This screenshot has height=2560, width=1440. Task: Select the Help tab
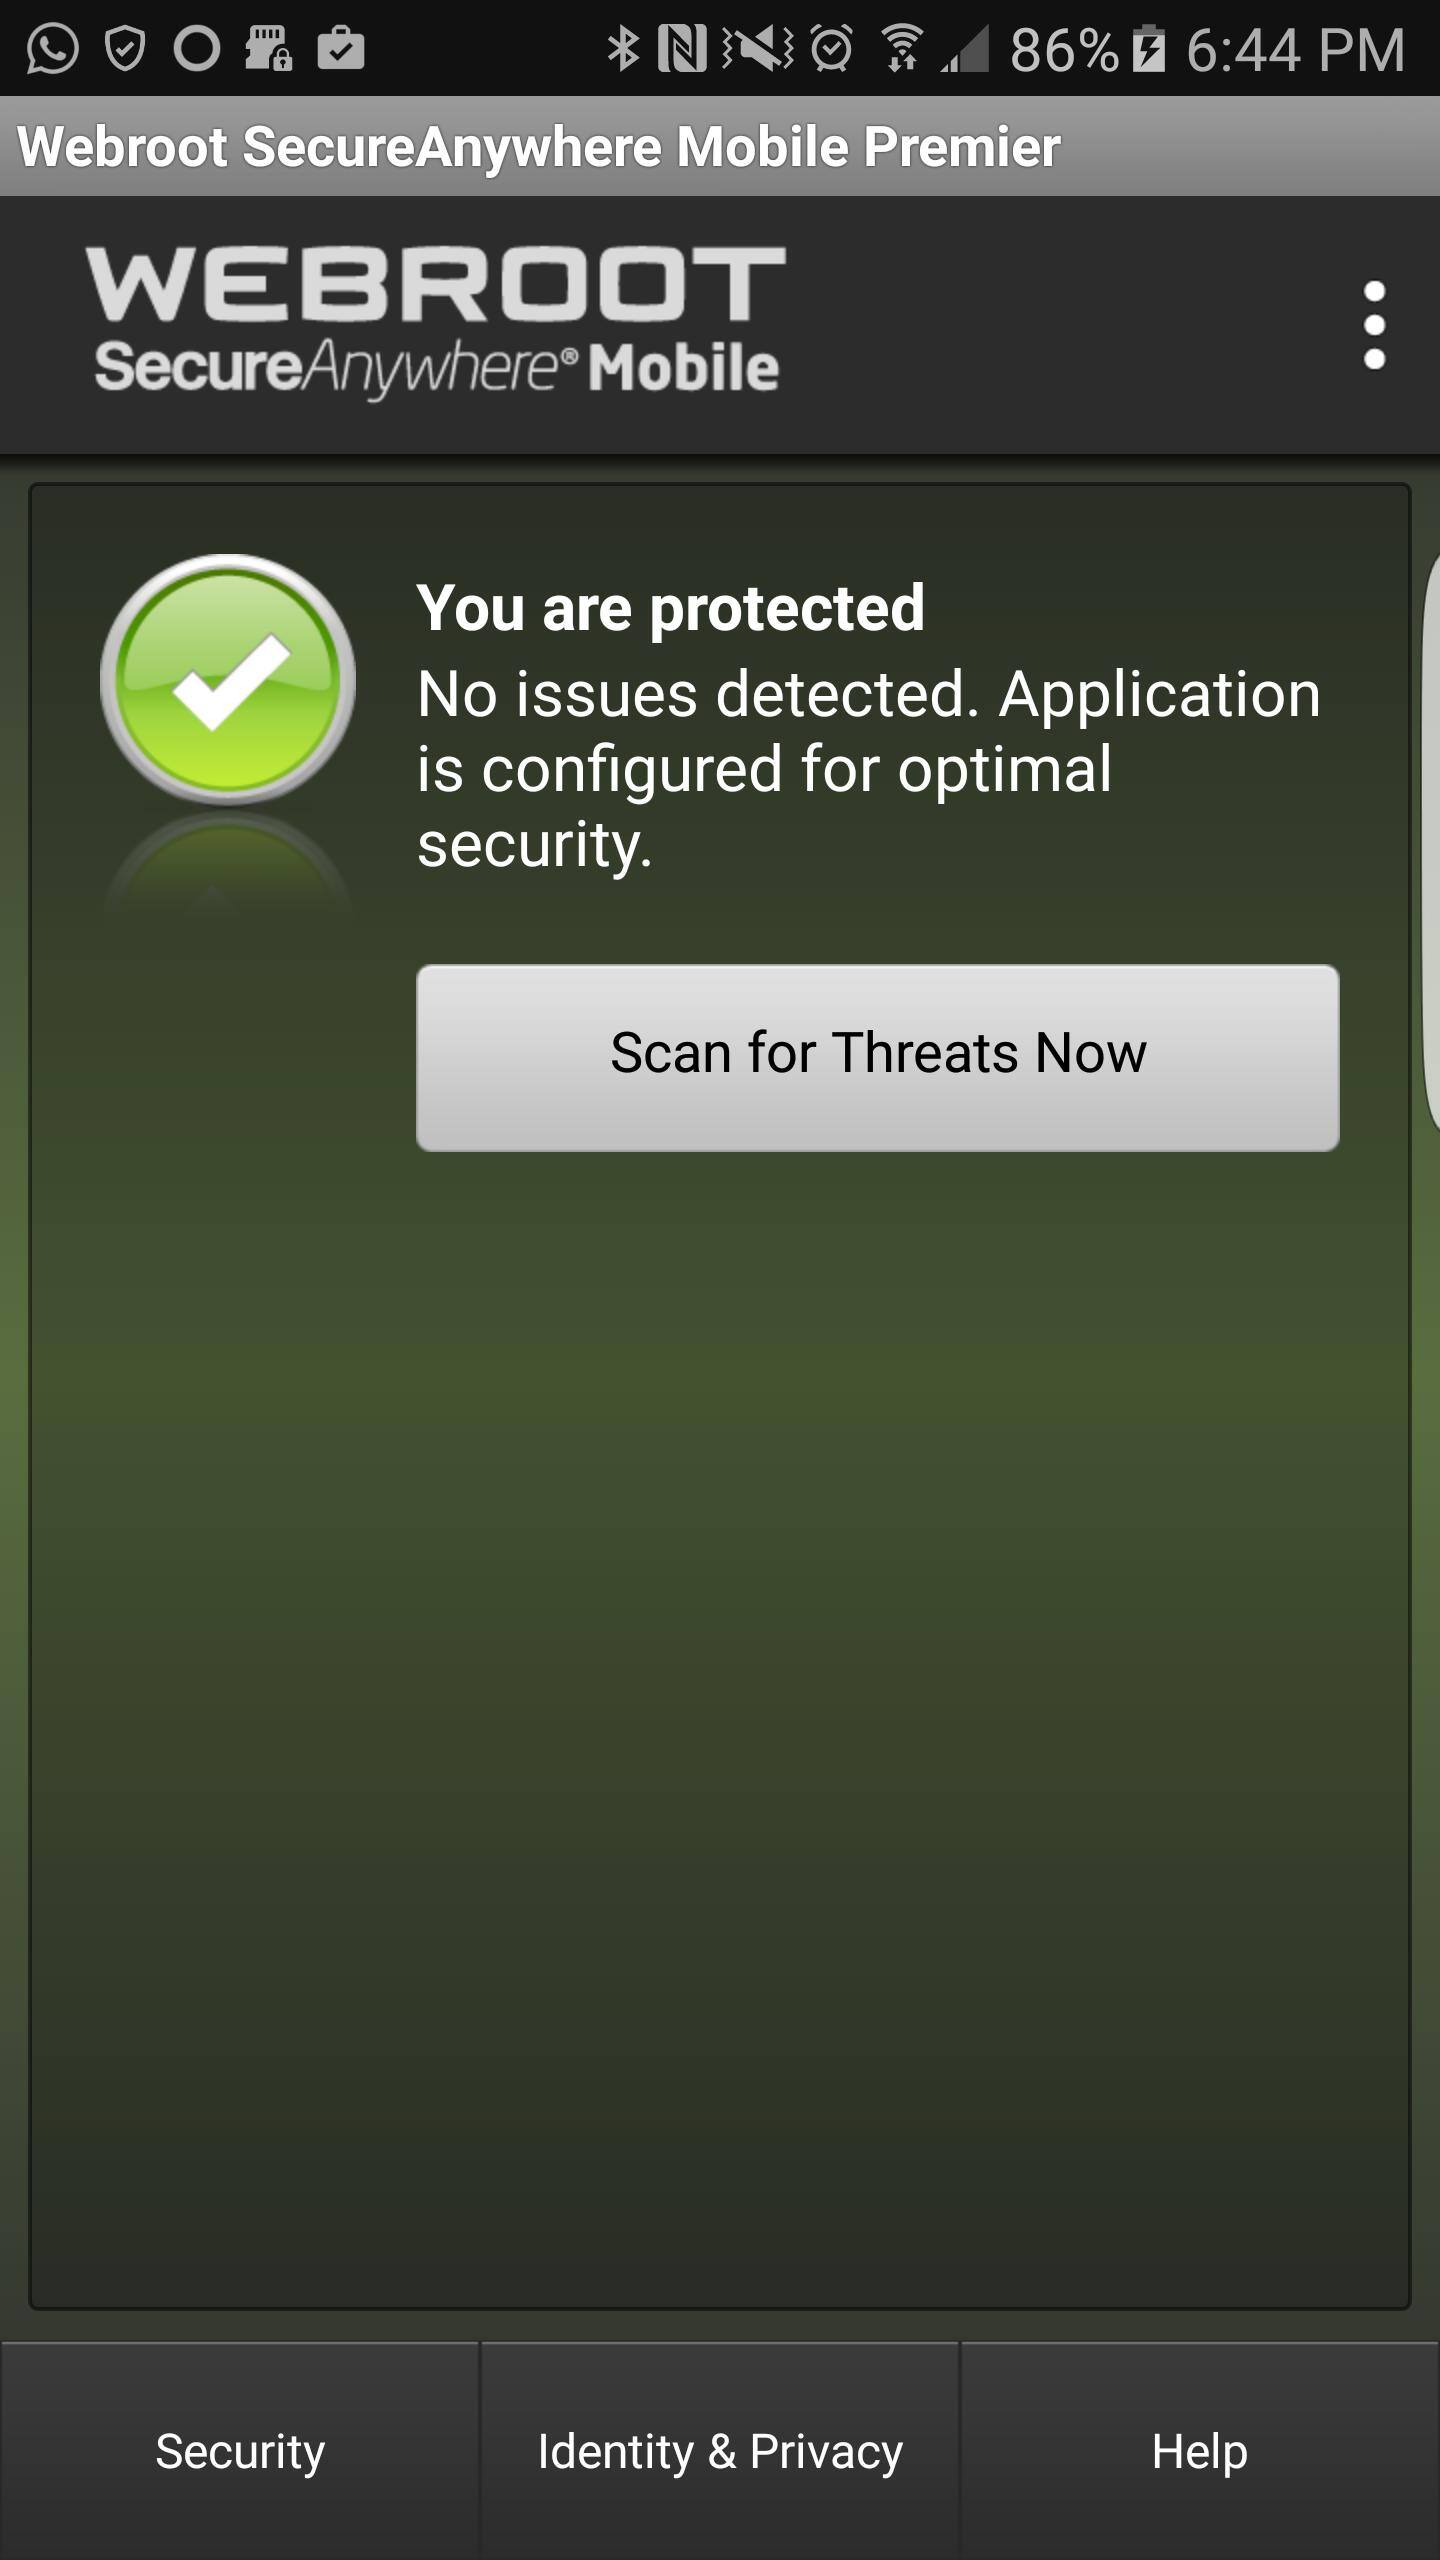[1199, 2451]
